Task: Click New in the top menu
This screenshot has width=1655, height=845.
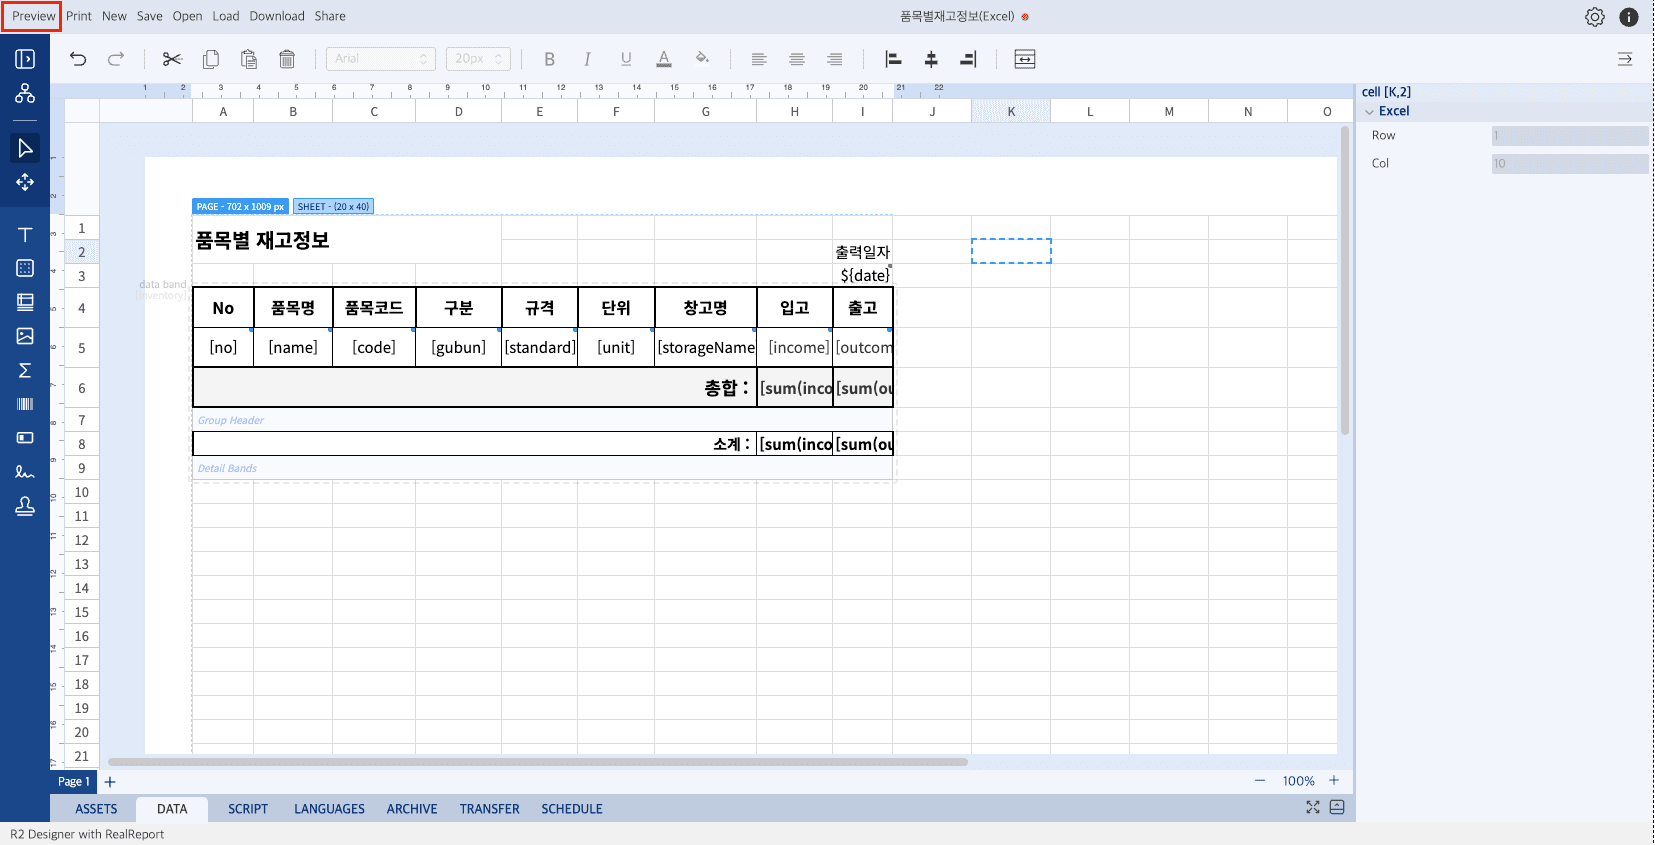Action: click(x=114, y=16)
